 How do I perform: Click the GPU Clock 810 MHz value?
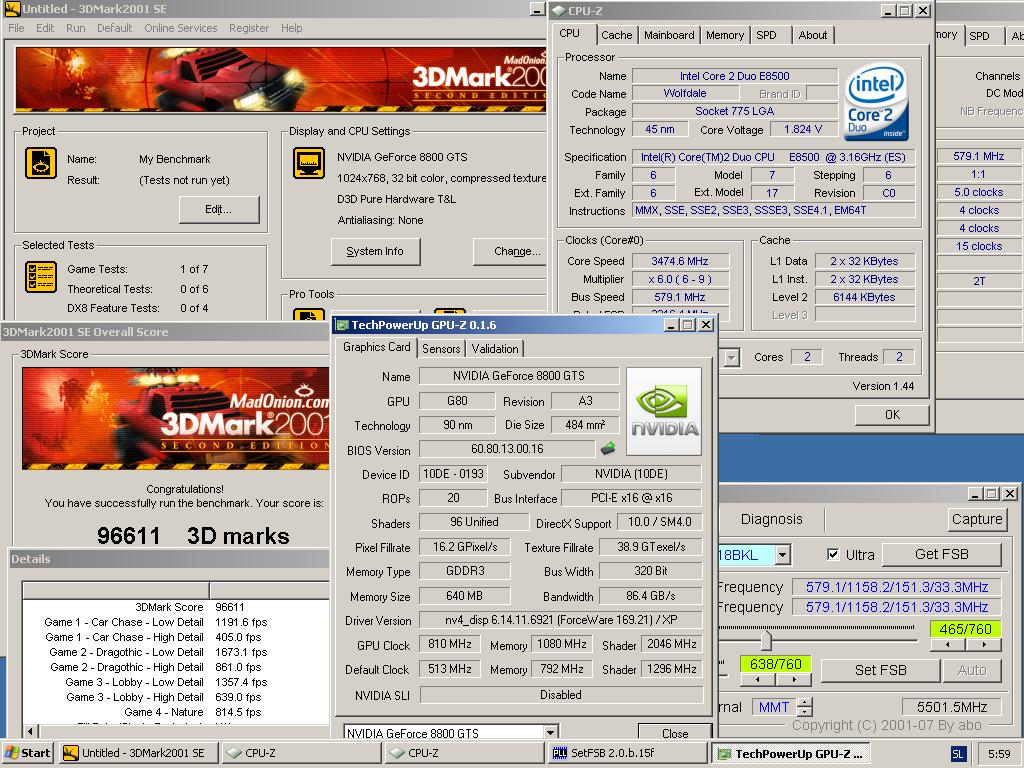pyautogui.click(x=450, y=644)
